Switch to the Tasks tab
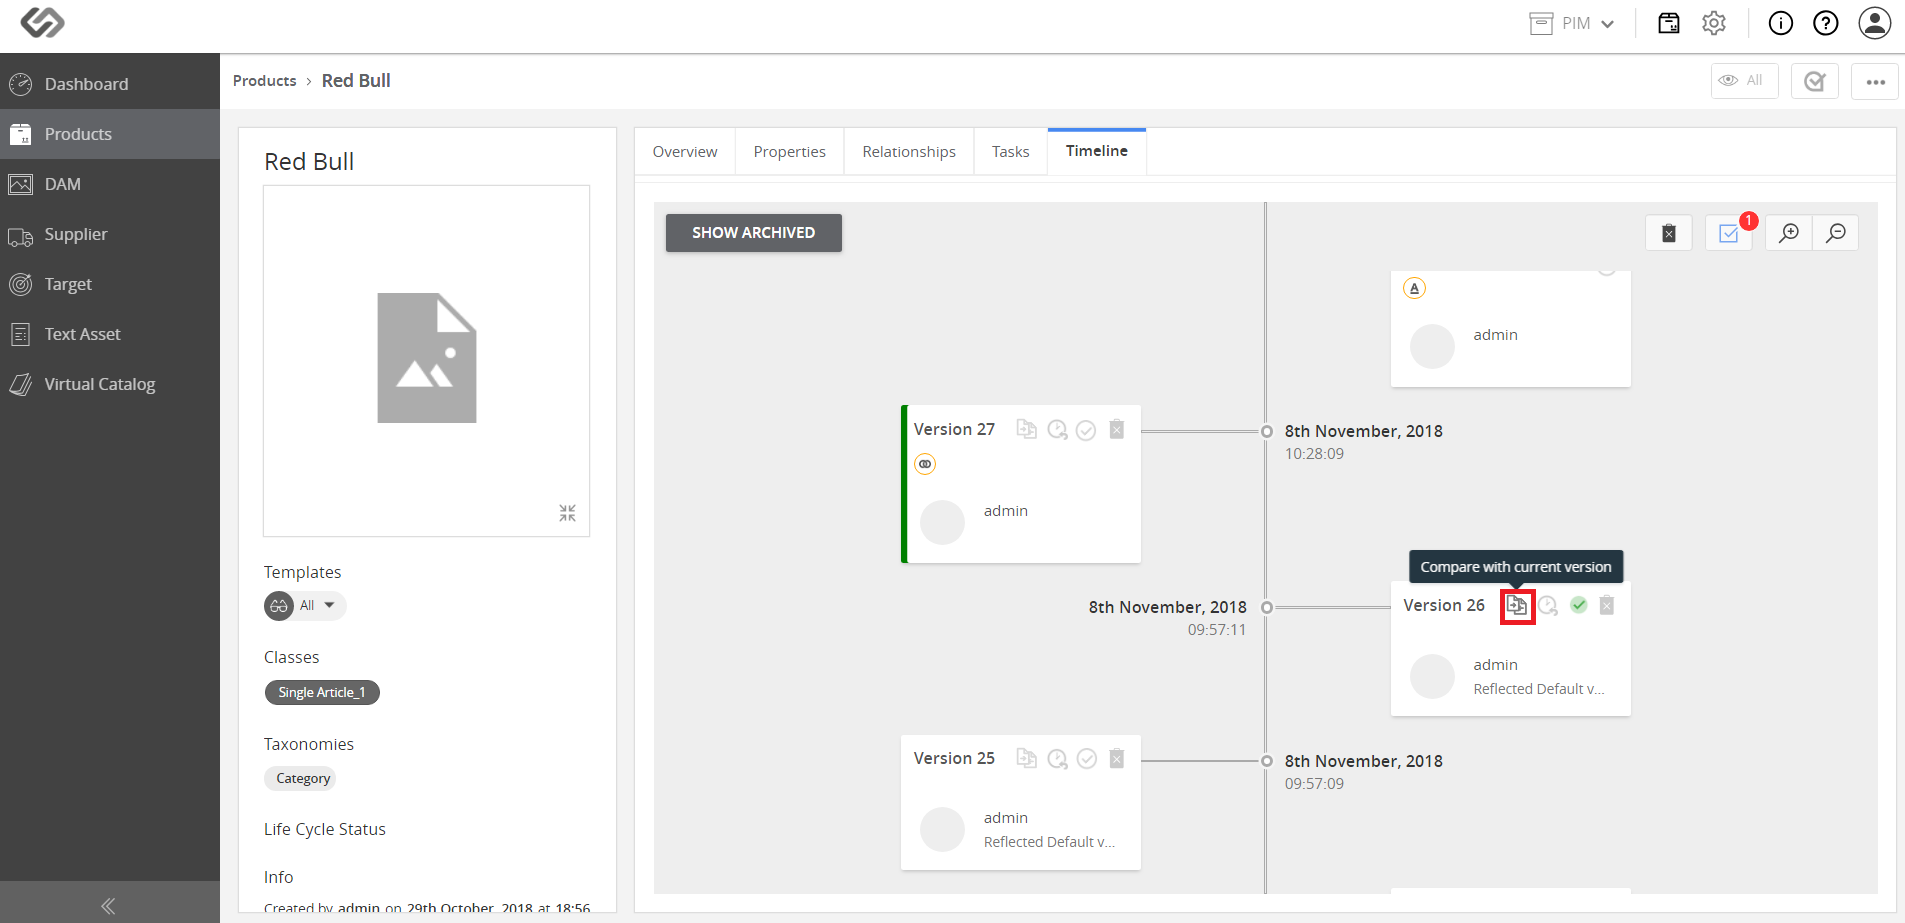 (x=1011, y=152)
